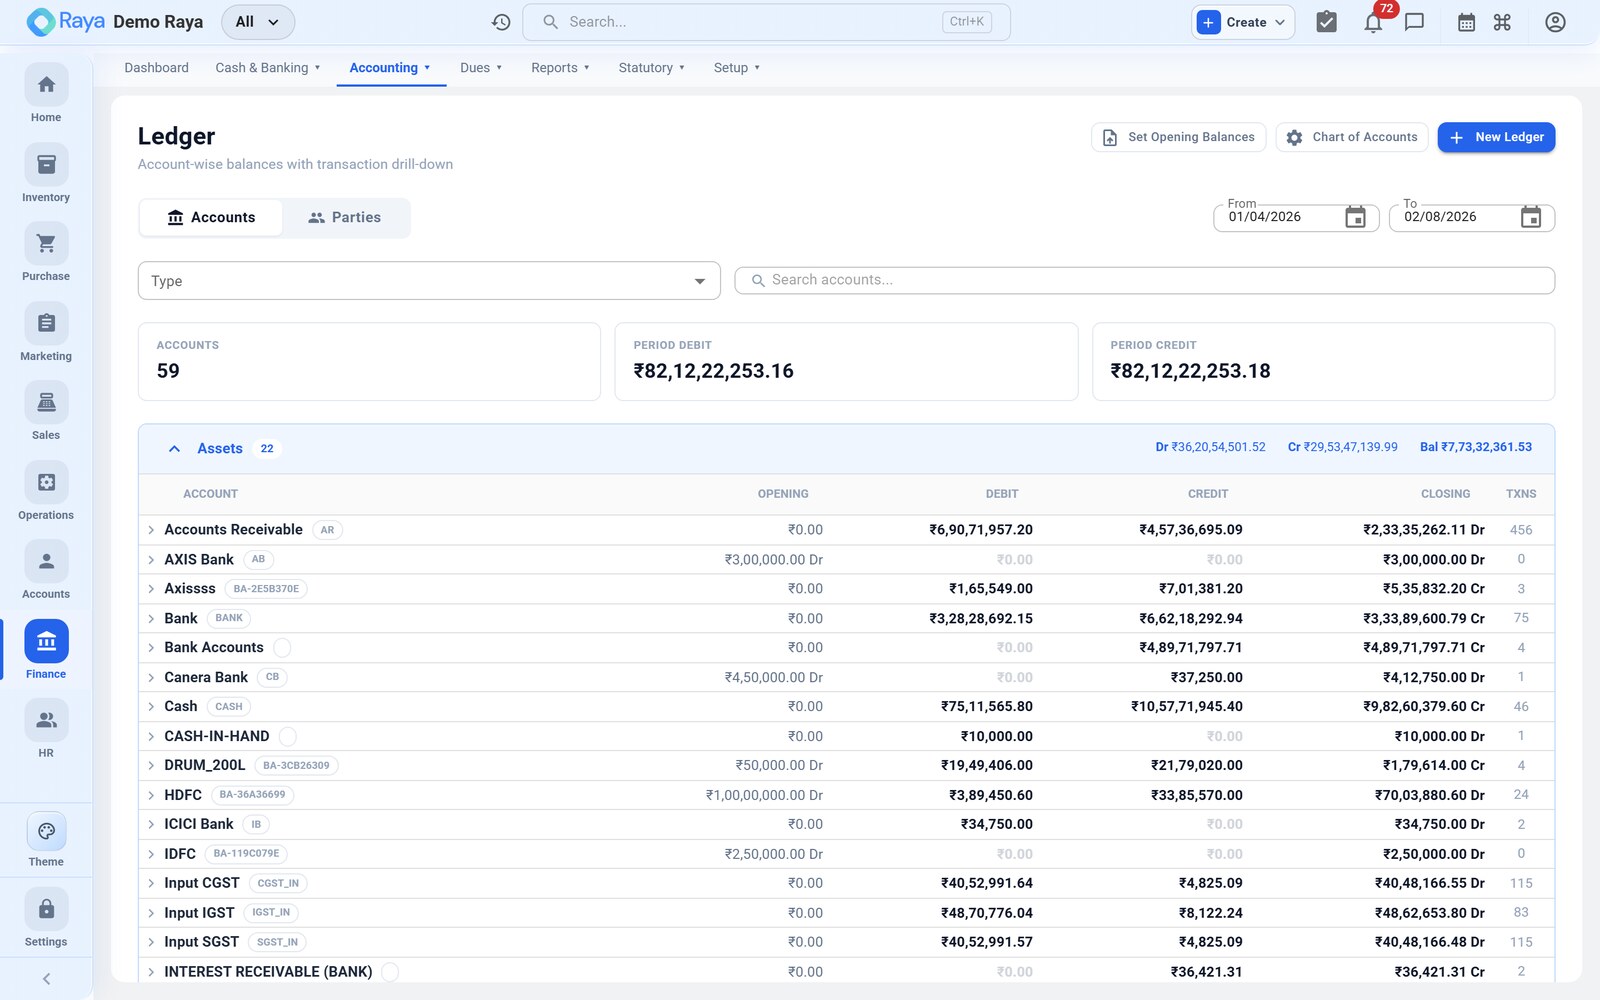Open Settings lock icon in sidebar
This screenshot has height=1000, width=1600.
coord(46,909)
